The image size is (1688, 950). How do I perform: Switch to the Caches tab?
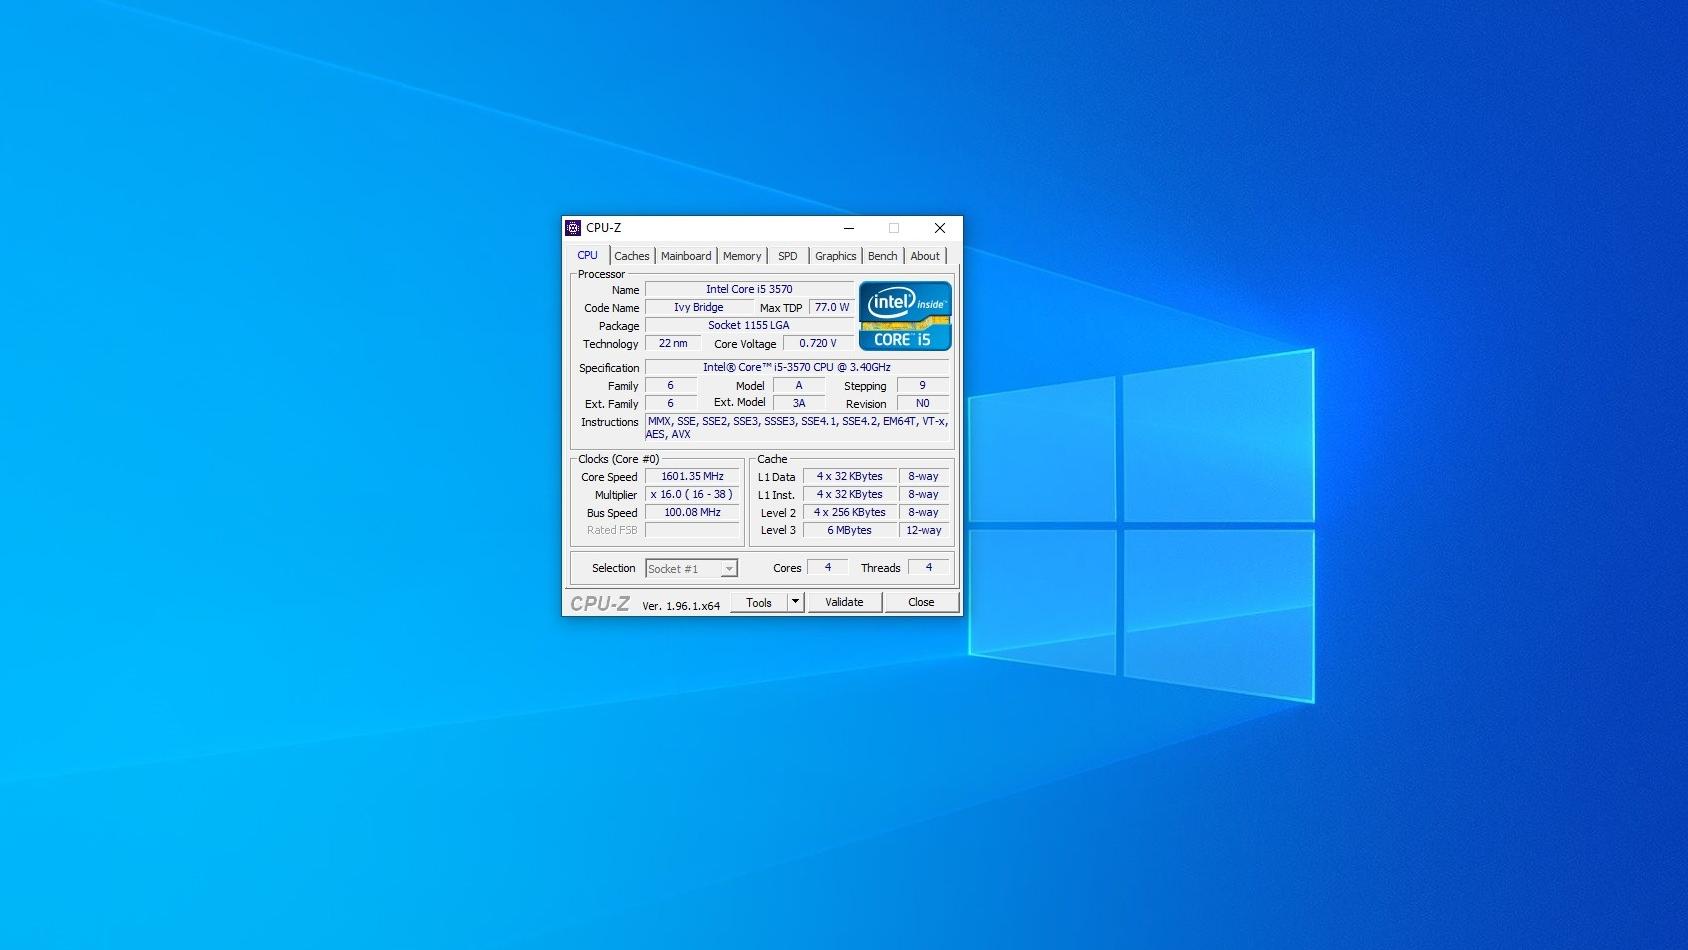(631, 256)
